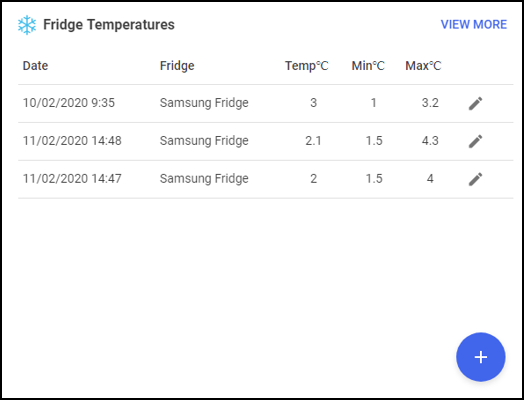
Task: Select the date 11/02/2020 14:47
Action: (x=72, y=178)
